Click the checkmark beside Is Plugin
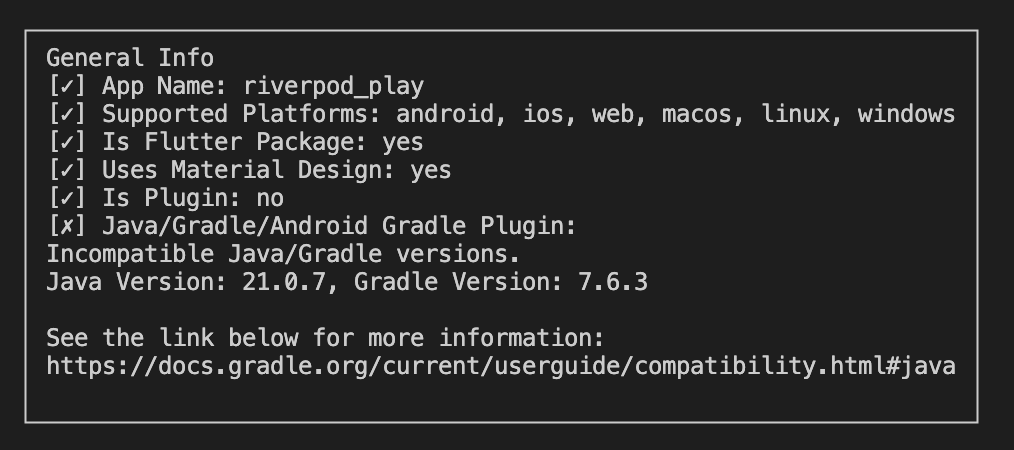Screen dimensions: 1014x450 click(x=67, y=198)
